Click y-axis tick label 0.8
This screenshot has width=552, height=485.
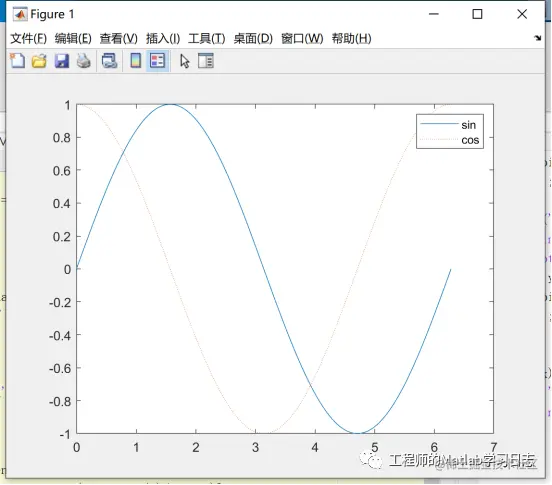coord(62,138)
